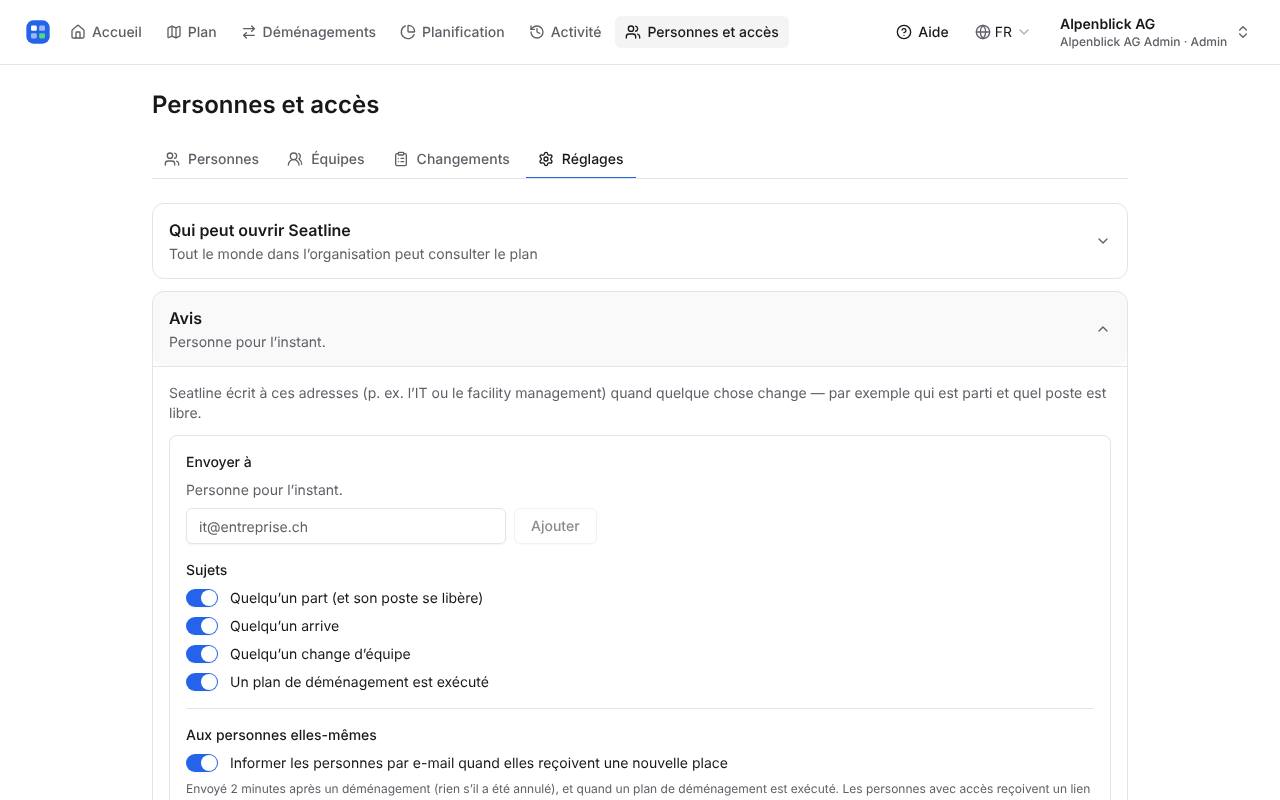Click the clipboard icon on Changements tab
Viewport: 1280px width, 800px height.
pos(401,159)
